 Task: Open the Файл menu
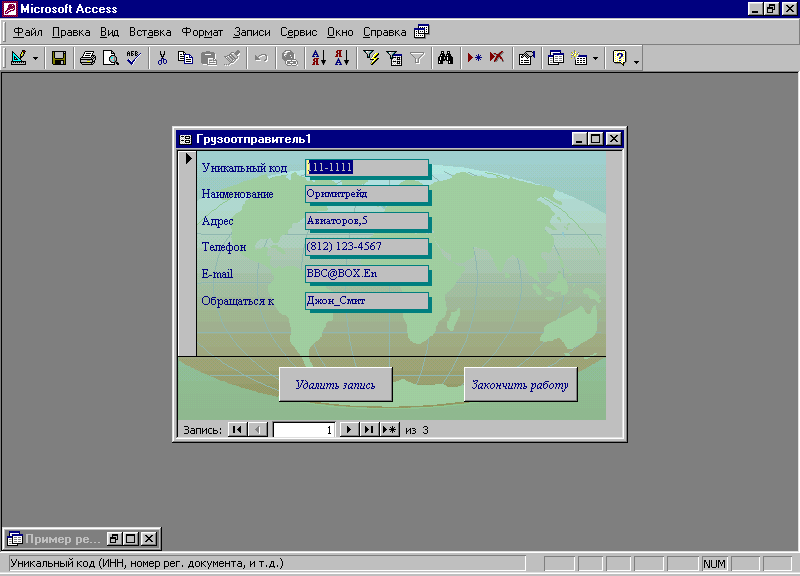[x=28, y=32]
